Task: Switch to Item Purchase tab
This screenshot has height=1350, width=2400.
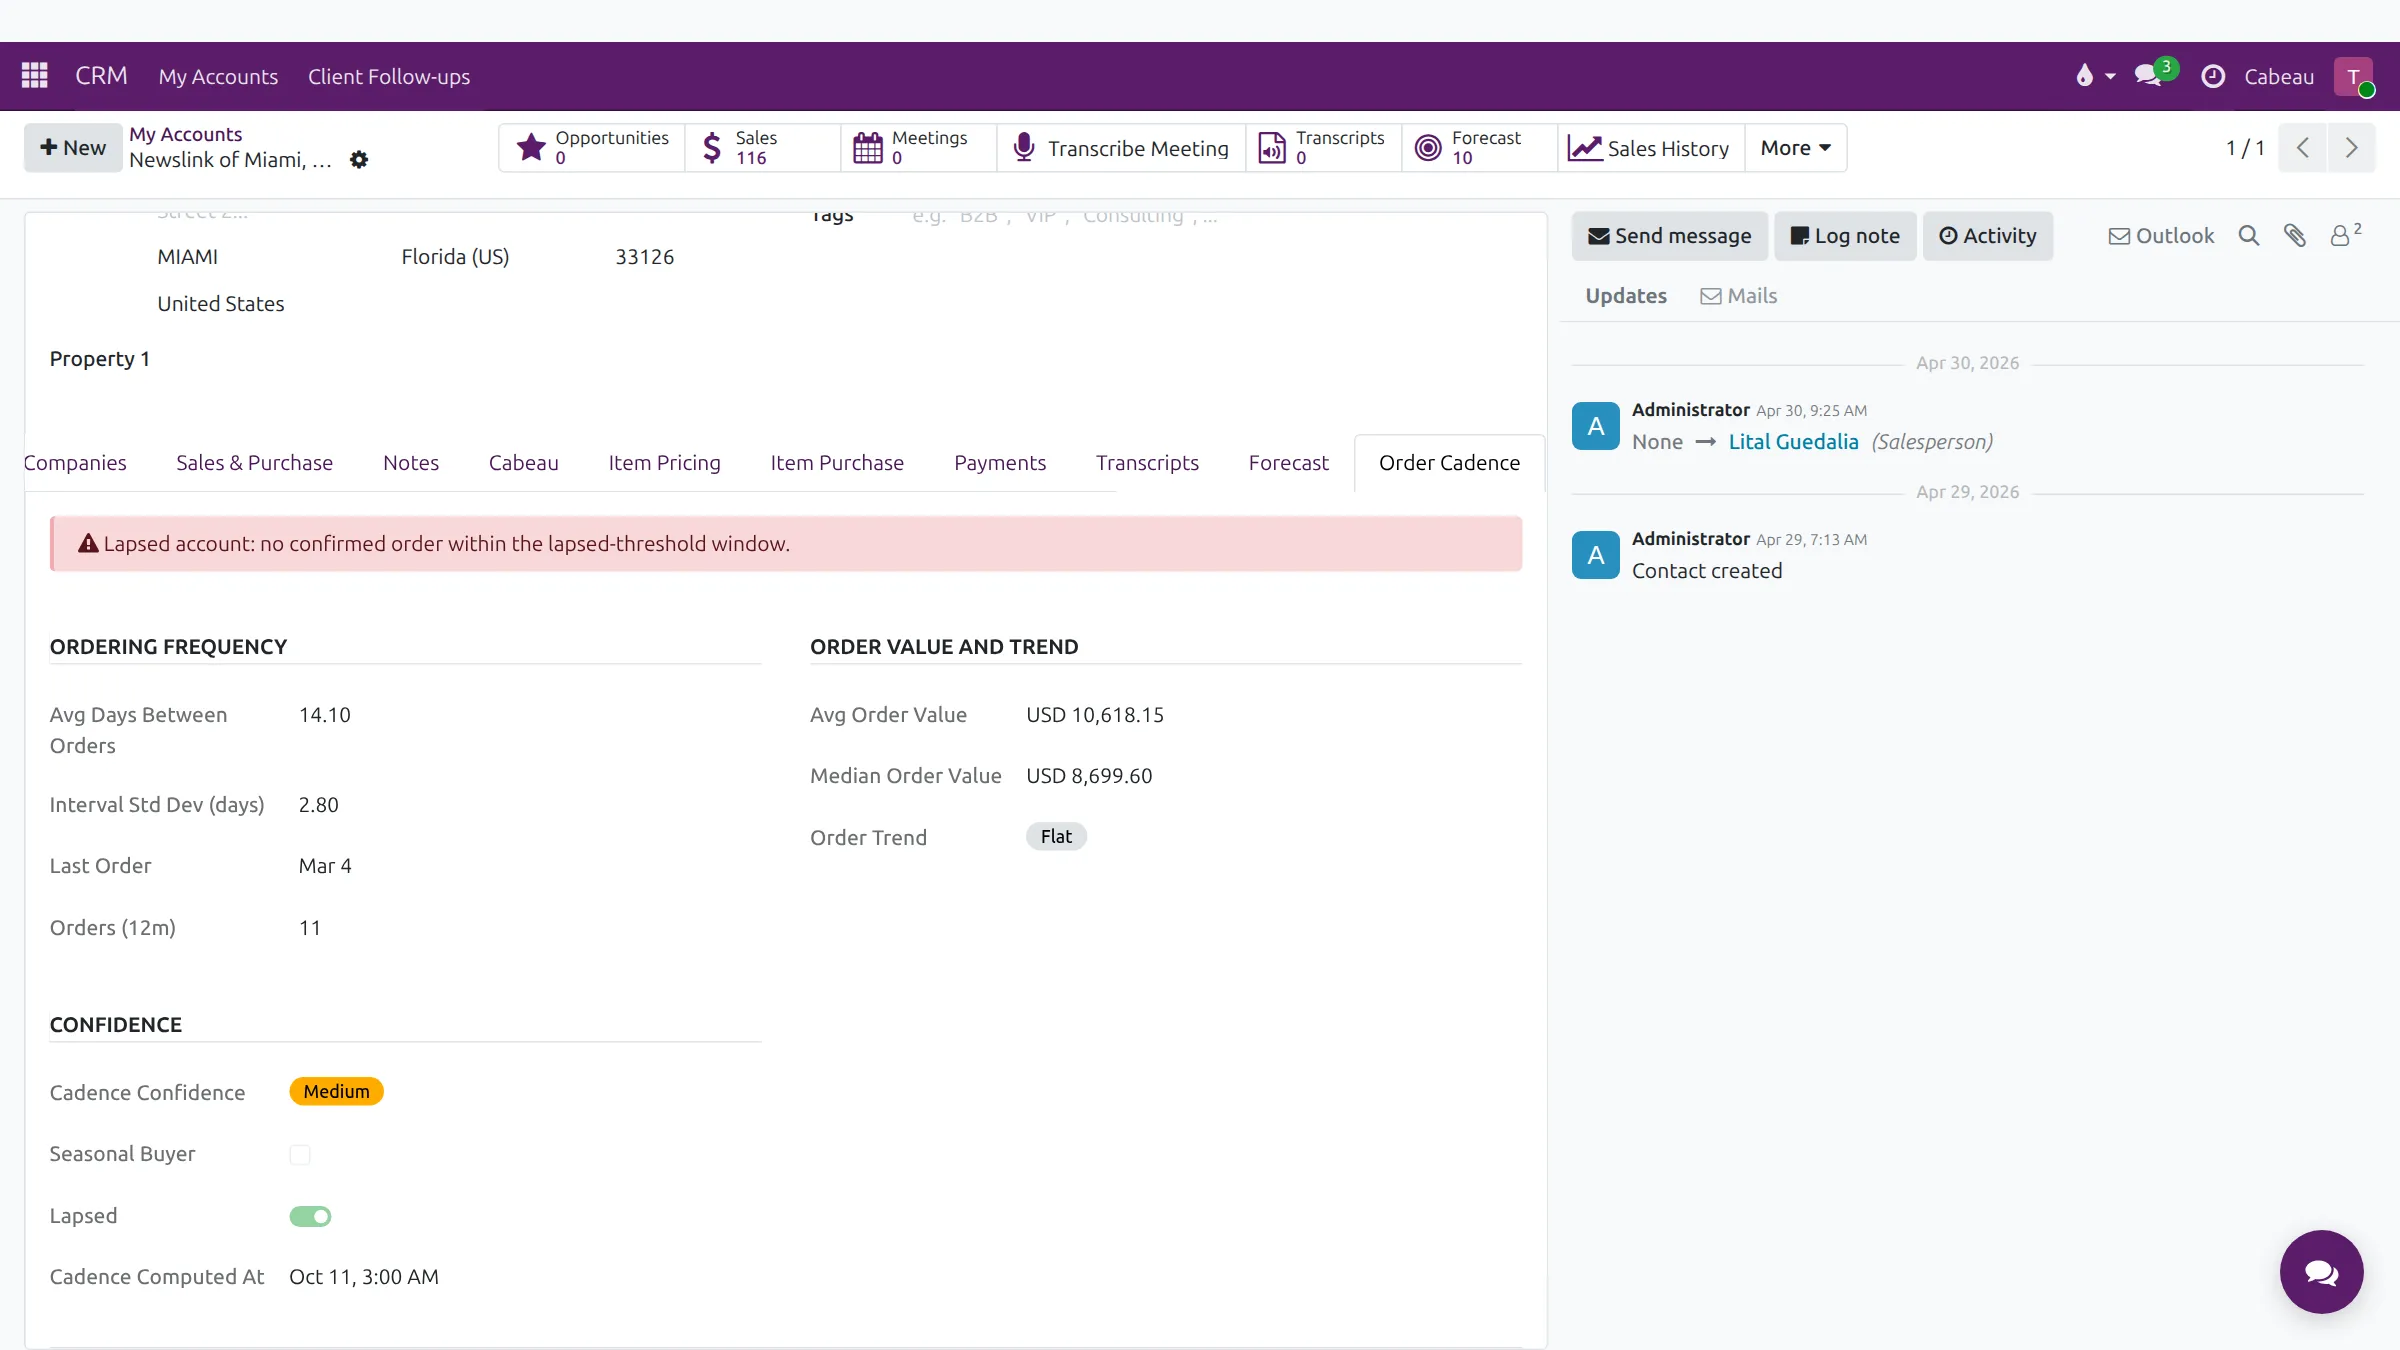Action: pyautogui.click(x=837, y=463)
